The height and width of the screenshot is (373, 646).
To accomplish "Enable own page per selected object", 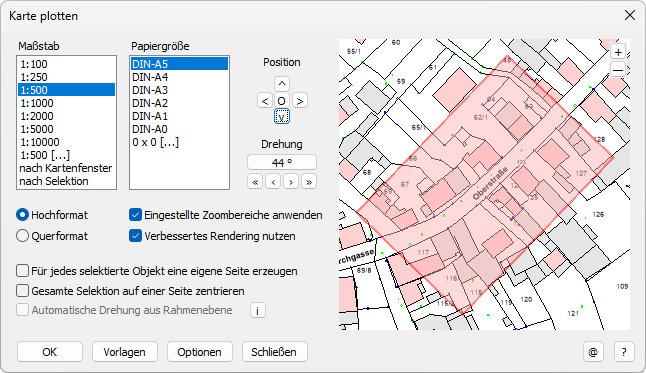I will (157, 271).
